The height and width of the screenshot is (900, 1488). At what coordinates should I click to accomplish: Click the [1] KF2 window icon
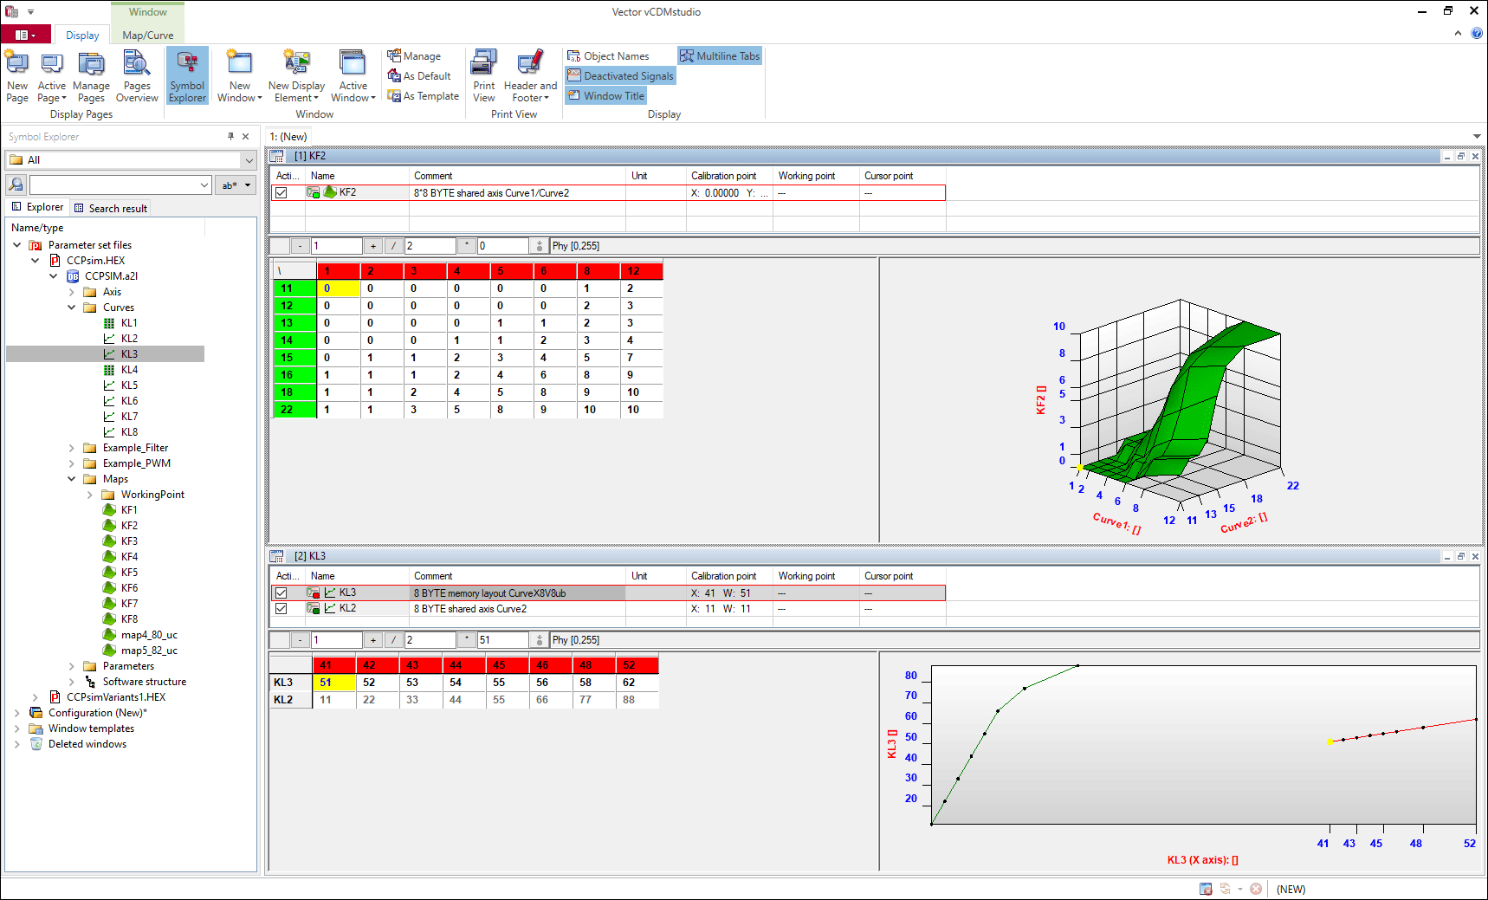(277, 156)
